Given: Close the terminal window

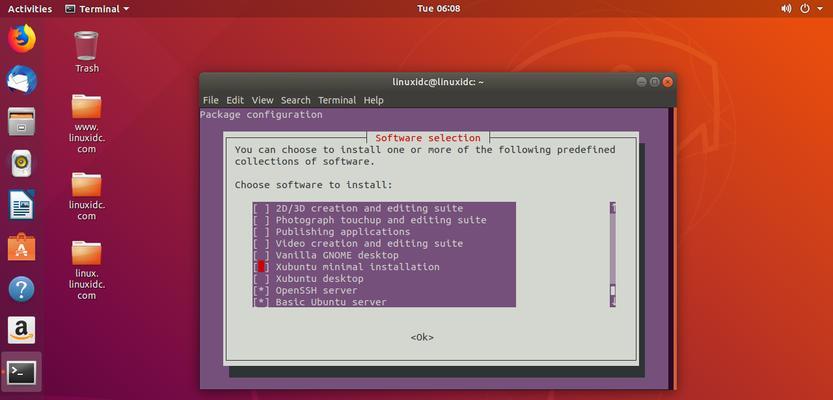Looking at the screenshot, I should (668, 82).
